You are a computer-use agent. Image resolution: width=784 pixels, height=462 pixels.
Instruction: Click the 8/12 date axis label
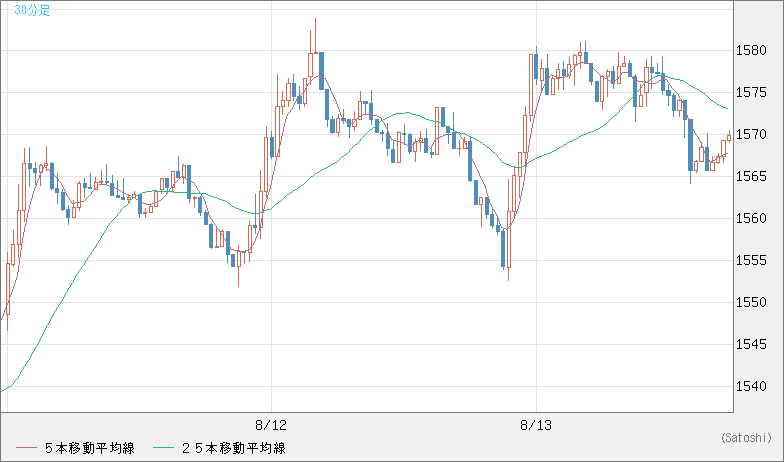(x=271, y=426)
